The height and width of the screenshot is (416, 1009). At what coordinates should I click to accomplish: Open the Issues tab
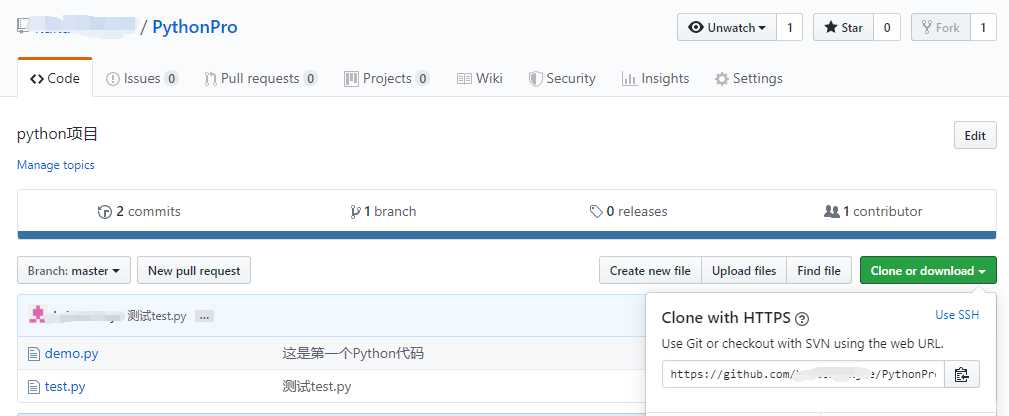142,79
